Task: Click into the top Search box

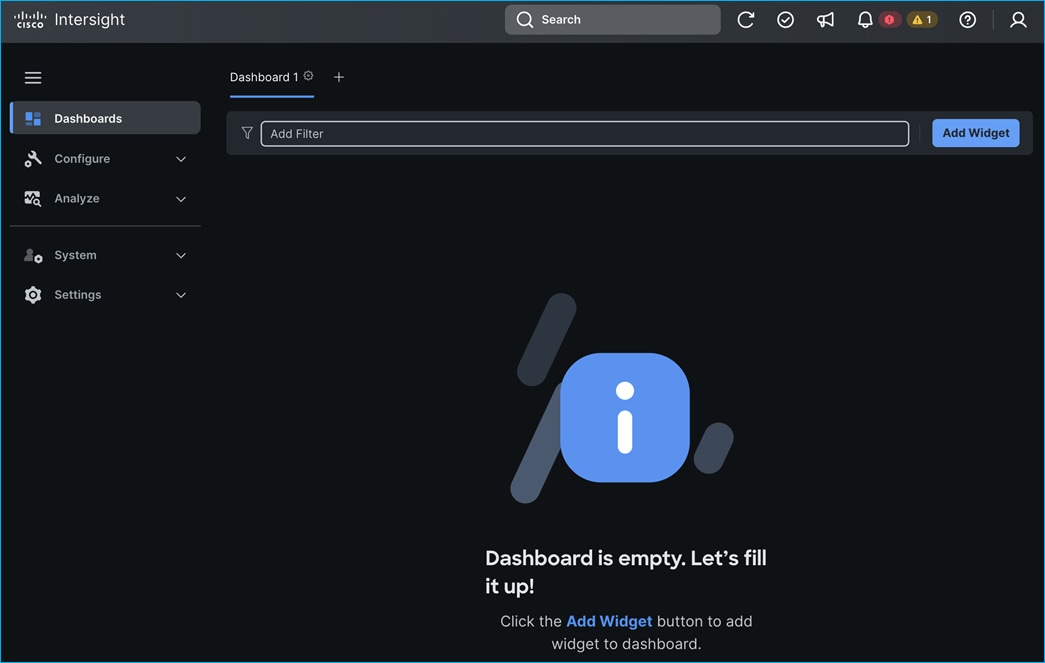Action: pos(612,20)
